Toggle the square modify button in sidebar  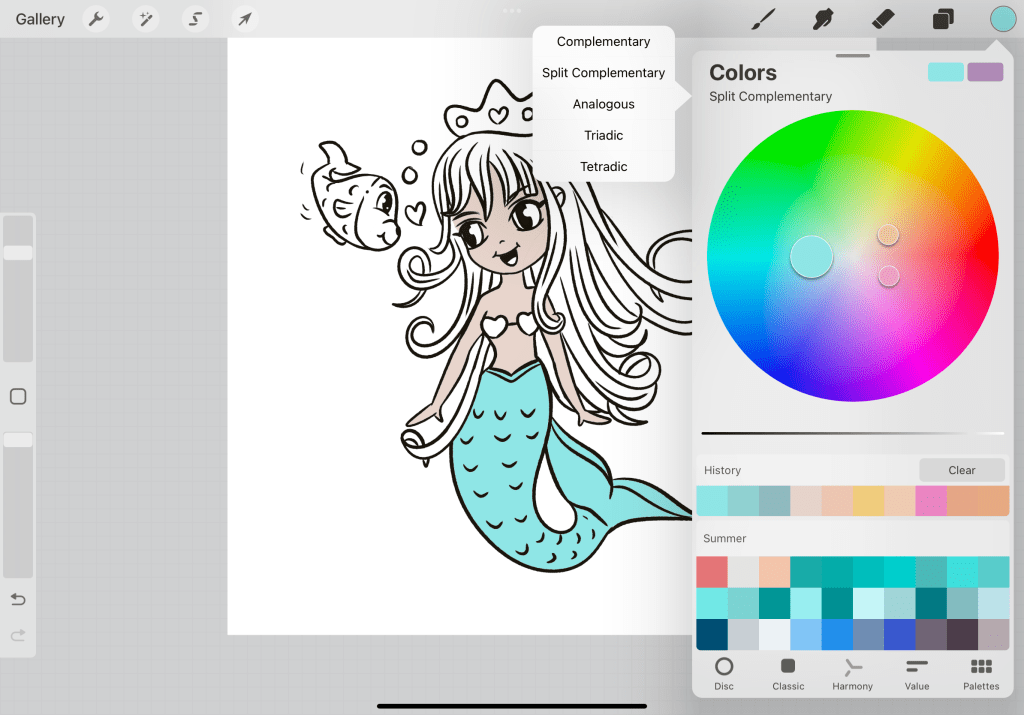point(18,397)
